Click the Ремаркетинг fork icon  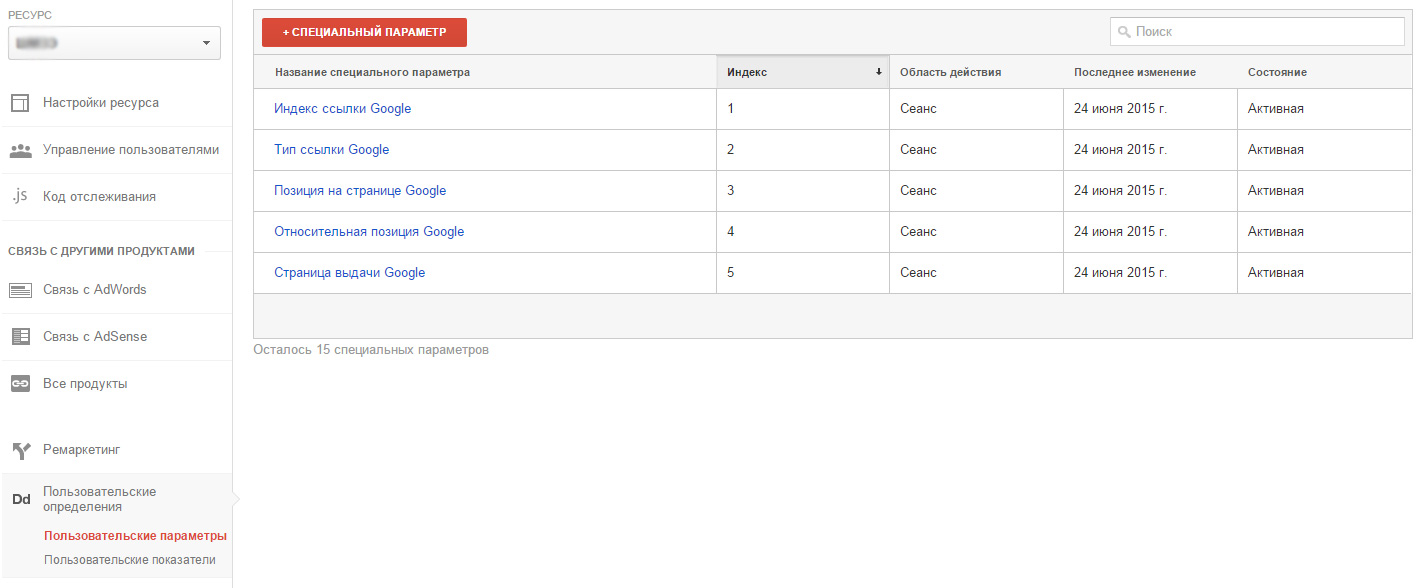click(20, 451)
